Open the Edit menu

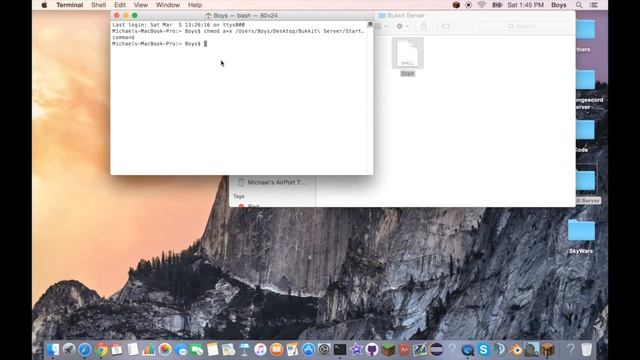point(120,5)
